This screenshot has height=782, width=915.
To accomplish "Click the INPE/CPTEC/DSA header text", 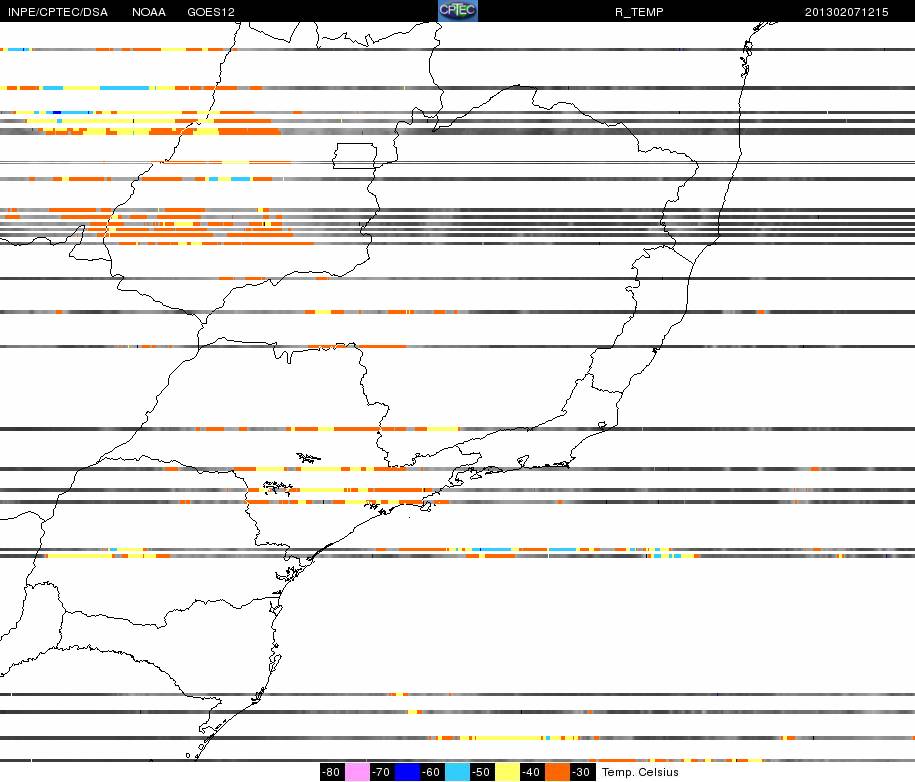I will 58,12.
